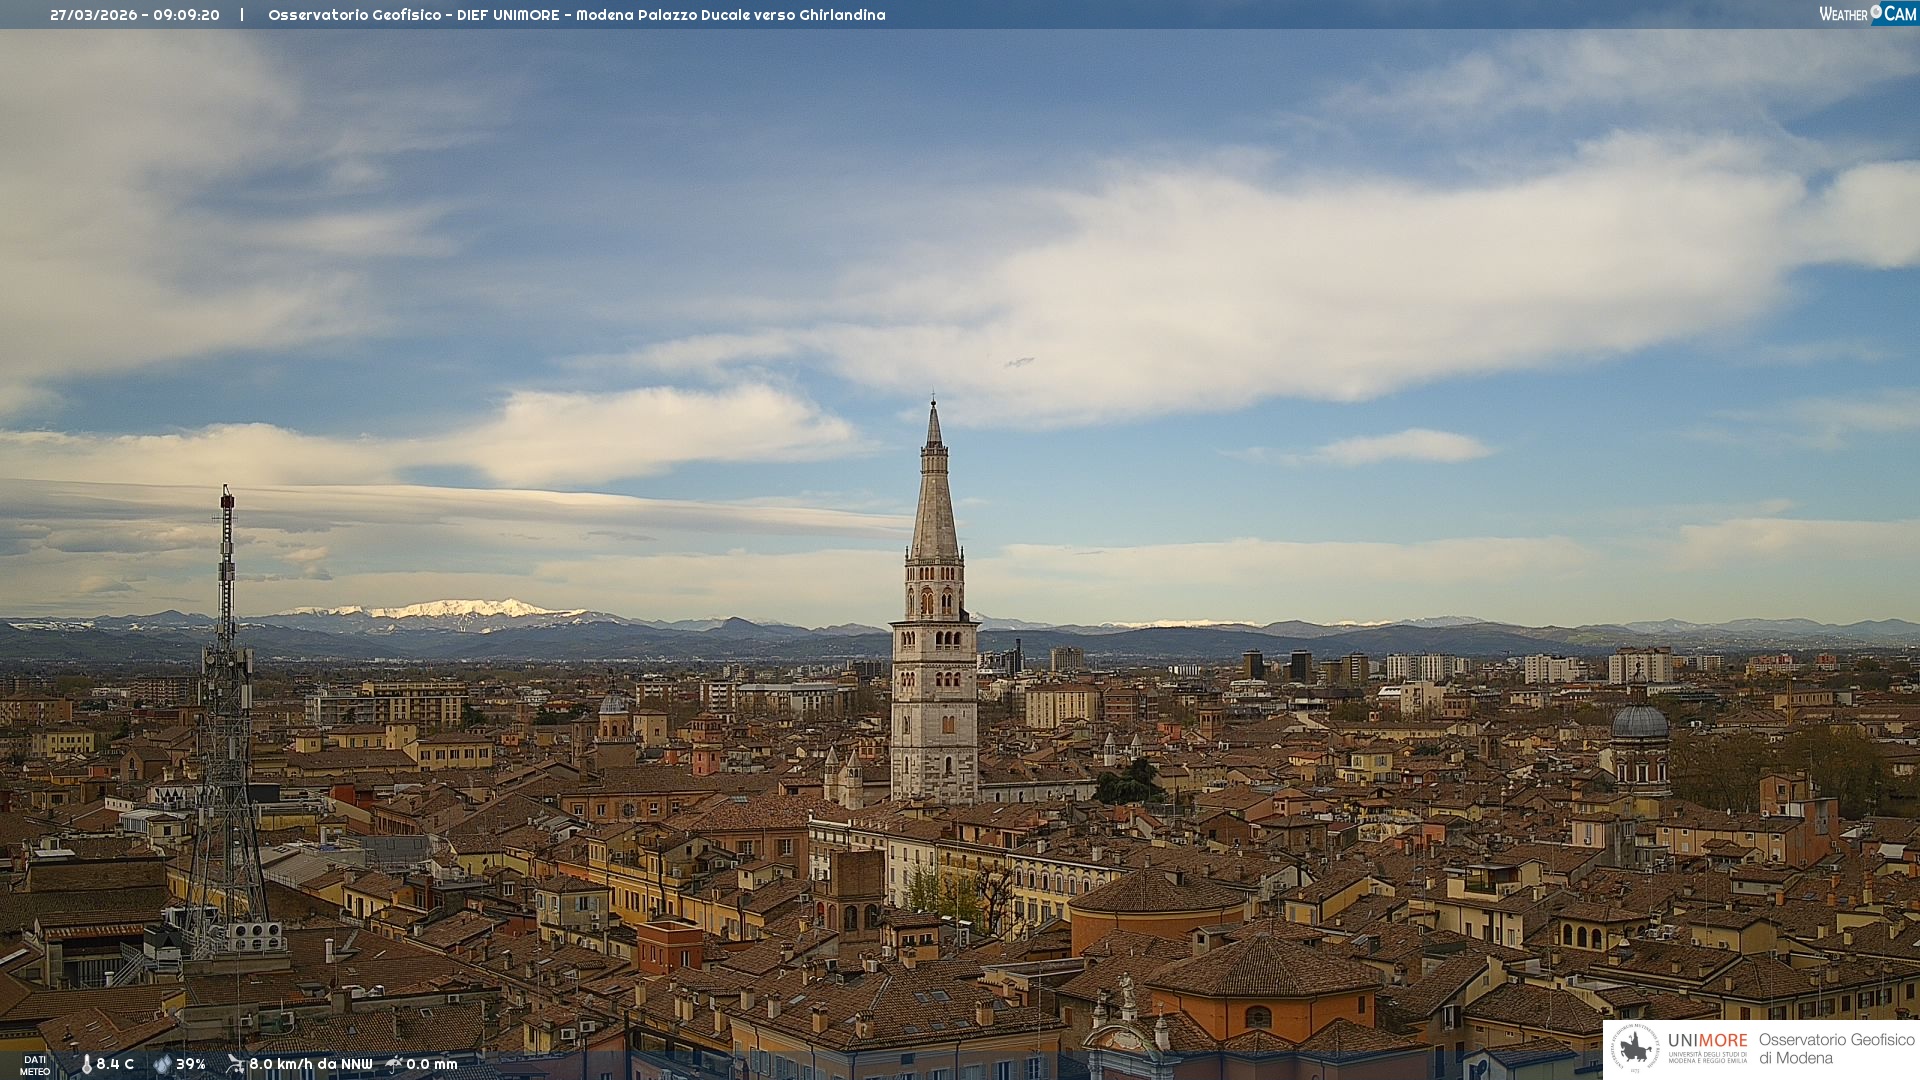1920x1080 pixels.
Task: Click the rain umbrella precipitation icon
Action: click(x=394, y=1064)
